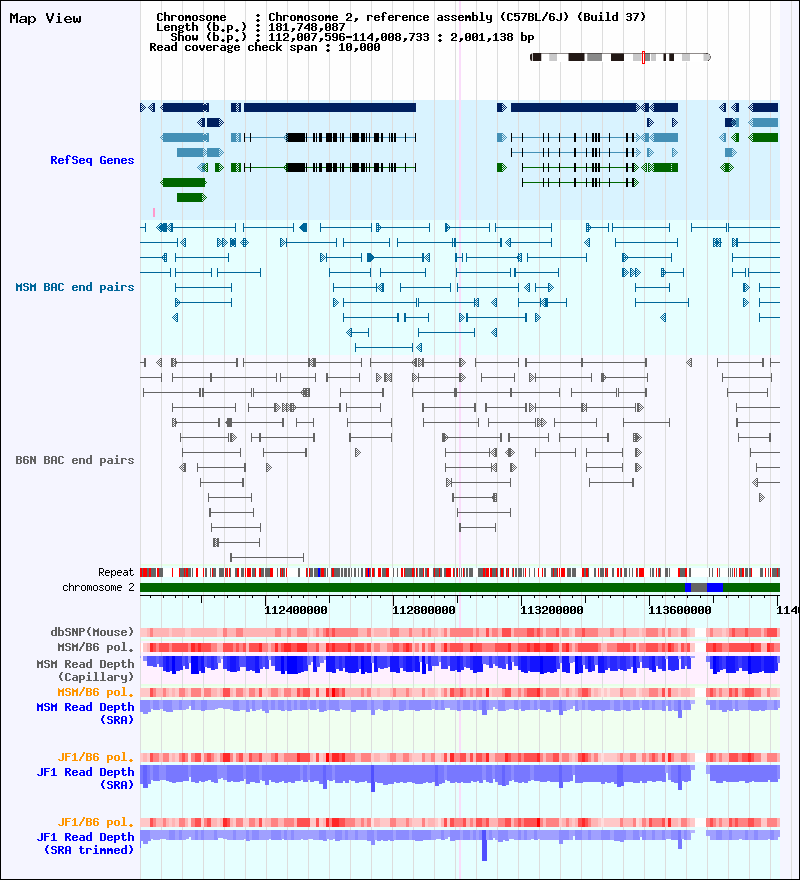Screen dimensions: 800x880
Task: Click the red position marker on chromosome ideogram
Action: 643,57
